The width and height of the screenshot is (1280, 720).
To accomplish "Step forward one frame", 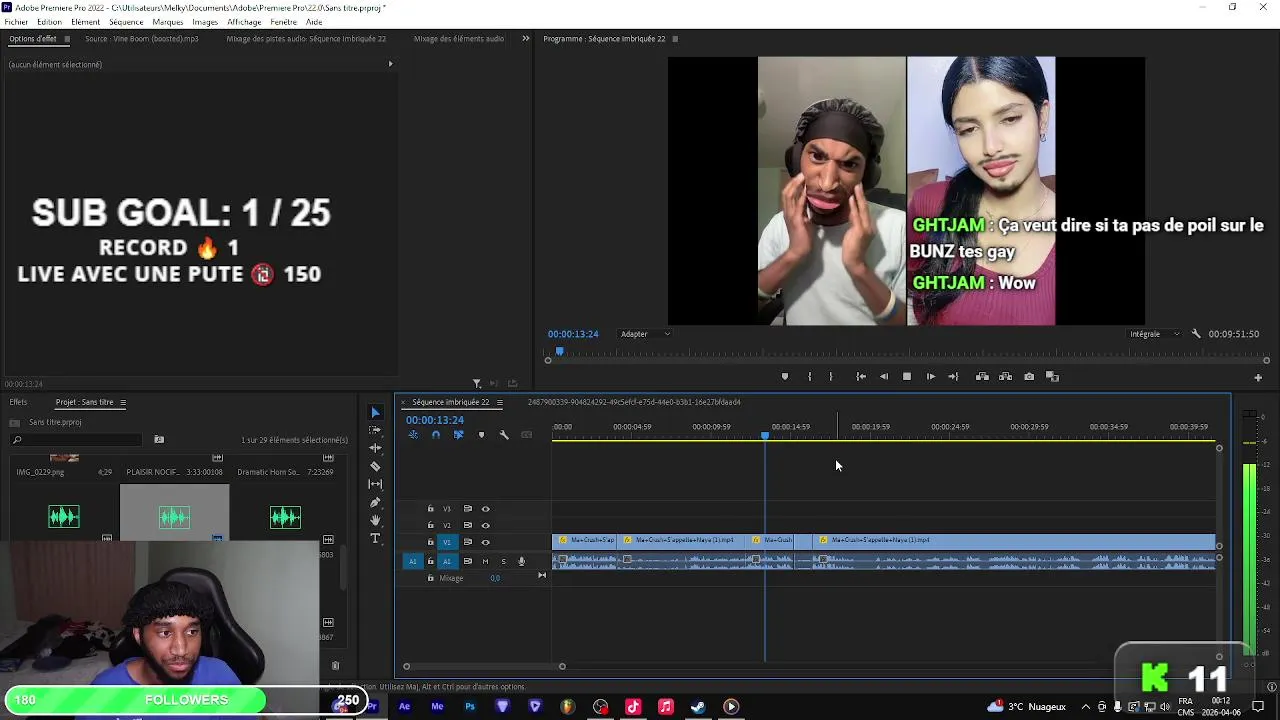I will click(x=930, y=377).
